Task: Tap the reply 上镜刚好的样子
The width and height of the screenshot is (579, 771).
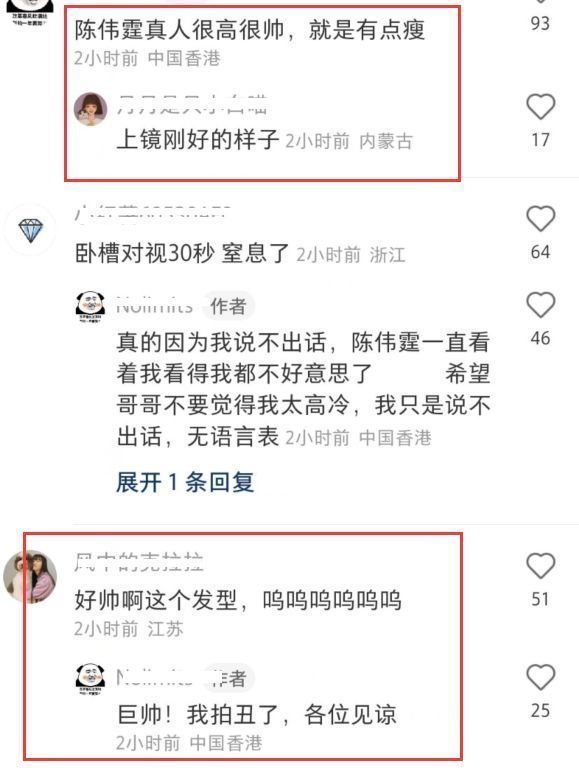Action: 198,140
